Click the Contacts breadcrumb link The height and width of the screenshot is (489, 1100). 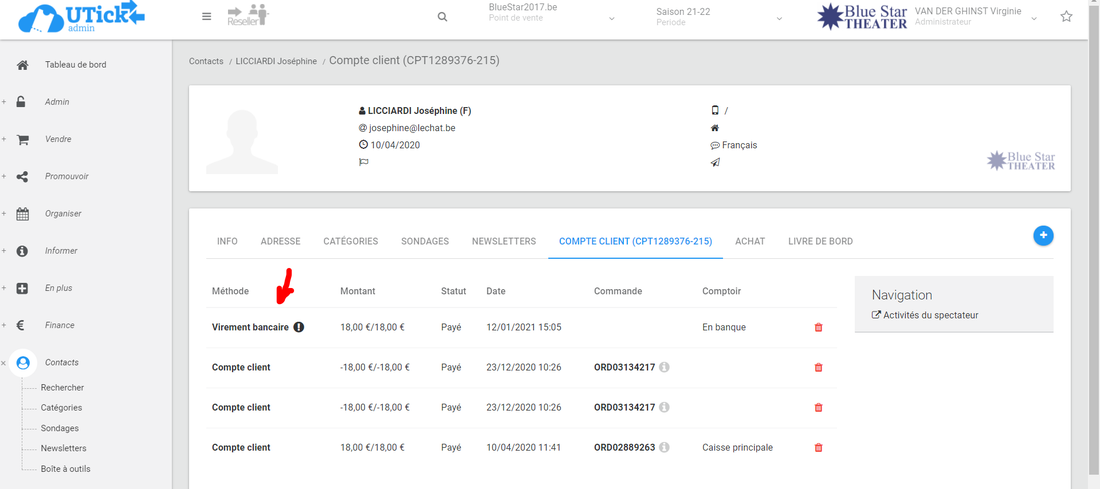click(206, 61)
